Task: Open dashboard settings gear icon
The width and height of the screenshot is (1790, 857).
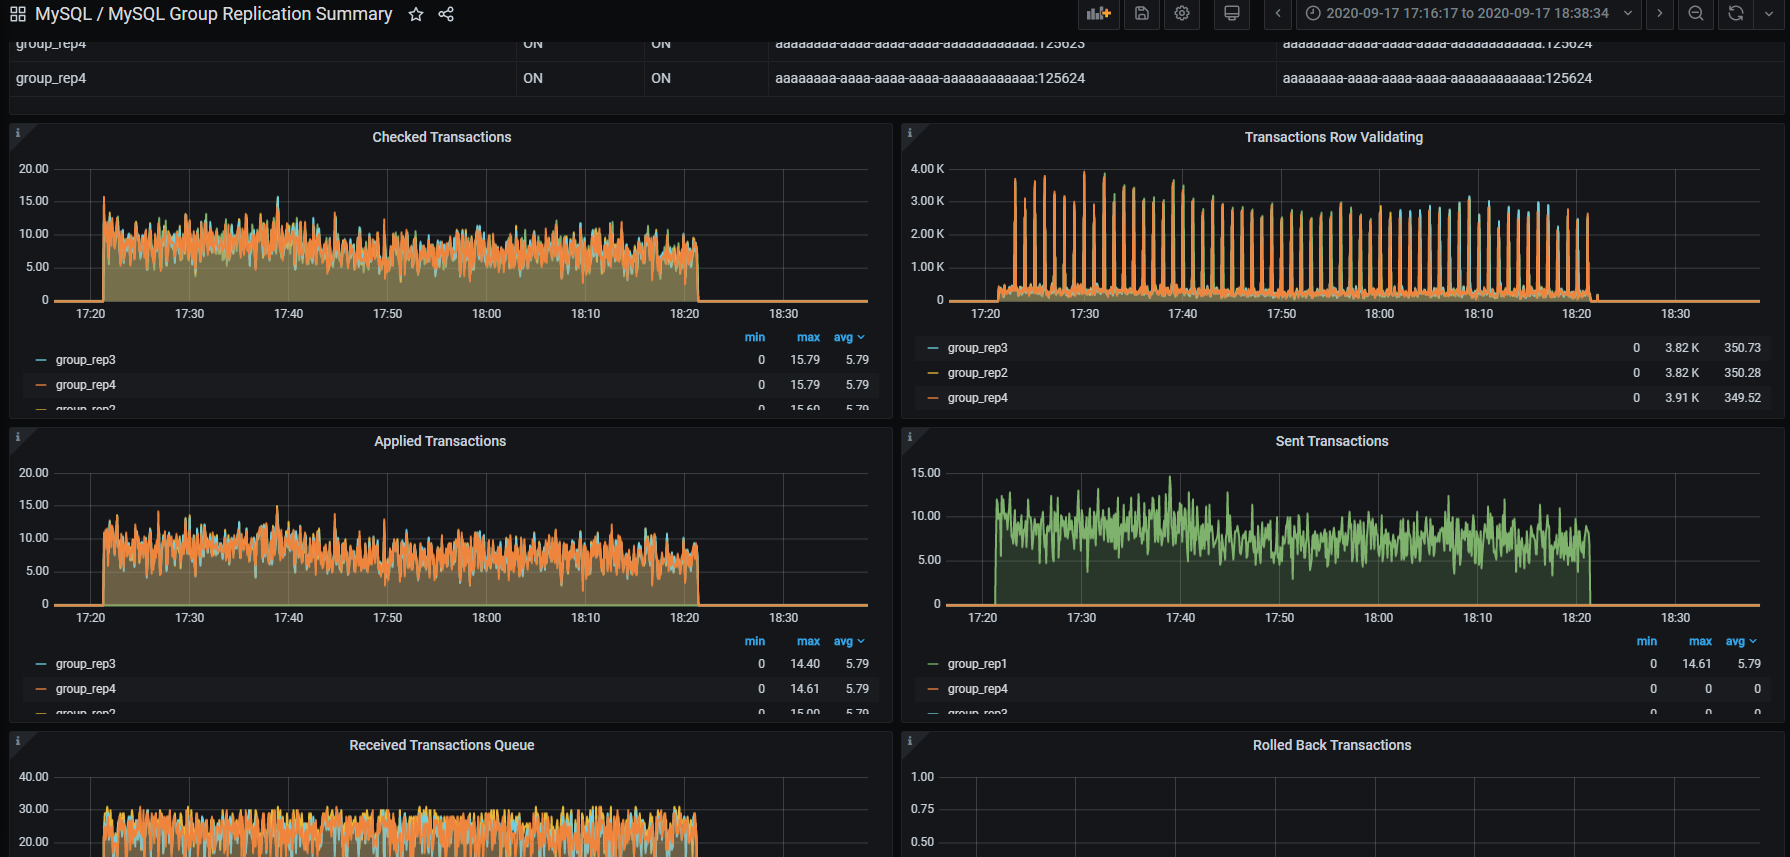Action: pyautogui.click(x=1182, y=14)
